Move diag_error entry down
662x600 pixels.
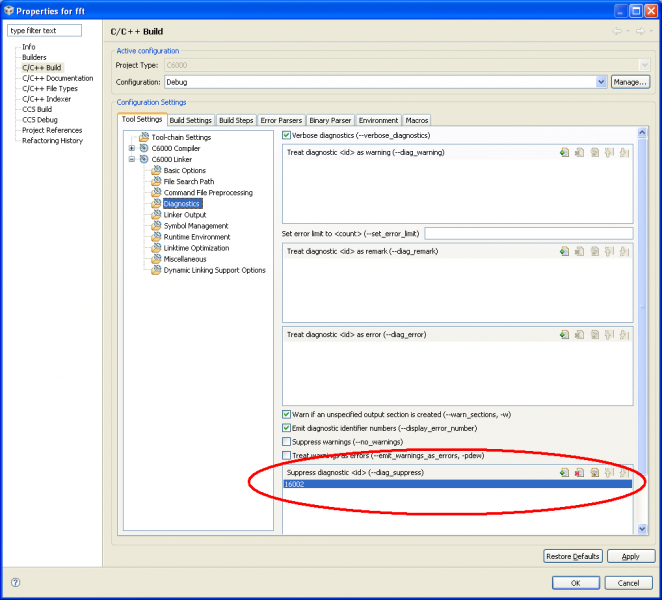[x=624, y=334]
